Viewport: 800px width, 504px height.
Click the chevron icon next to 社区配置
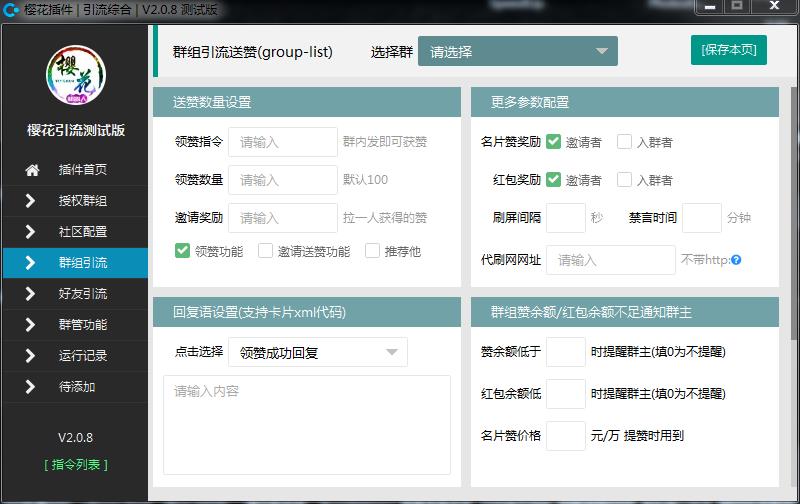coord(30,232)
